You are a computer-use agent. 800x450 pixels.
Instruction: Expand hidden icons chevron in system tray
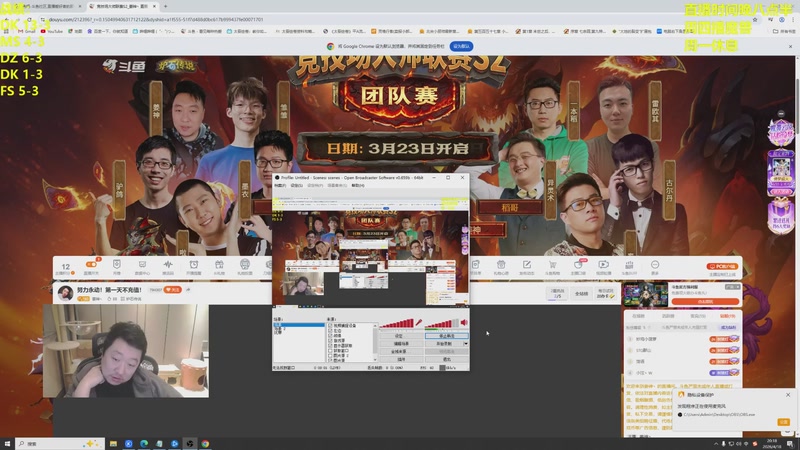tap(716, 444)
